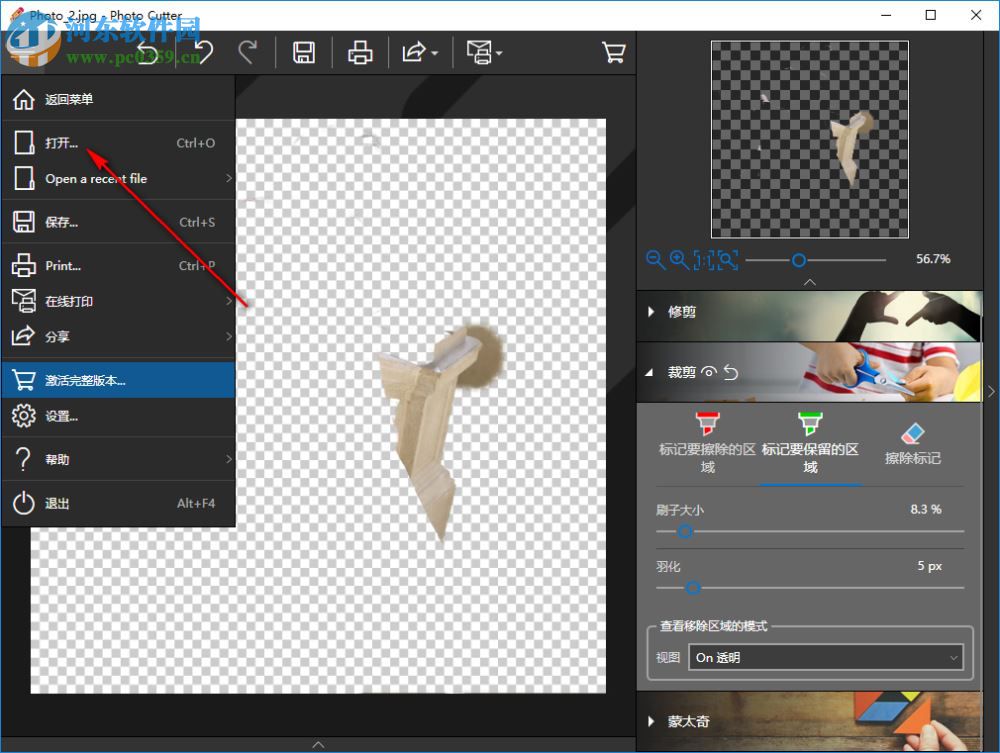This screenshot has width=1000, height=753.
Task: Click the fit-to-screen zoom icon
Action: (728, 260)
